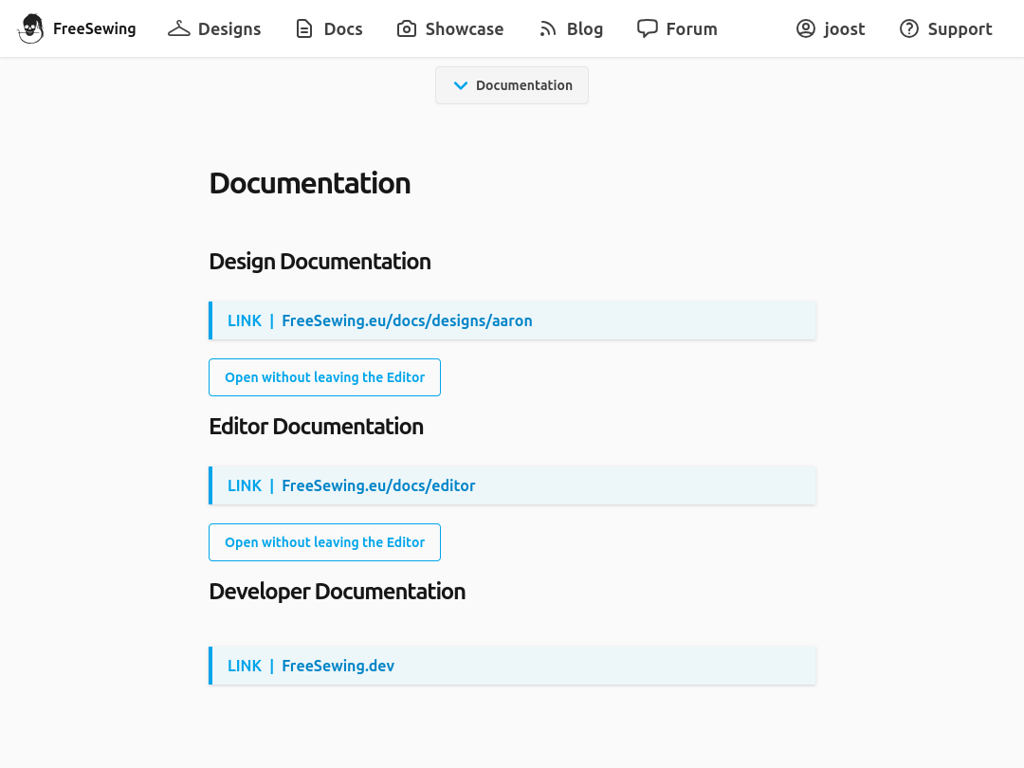
Task: Click the speech bubble icon next to Forum
Action: 647,29
